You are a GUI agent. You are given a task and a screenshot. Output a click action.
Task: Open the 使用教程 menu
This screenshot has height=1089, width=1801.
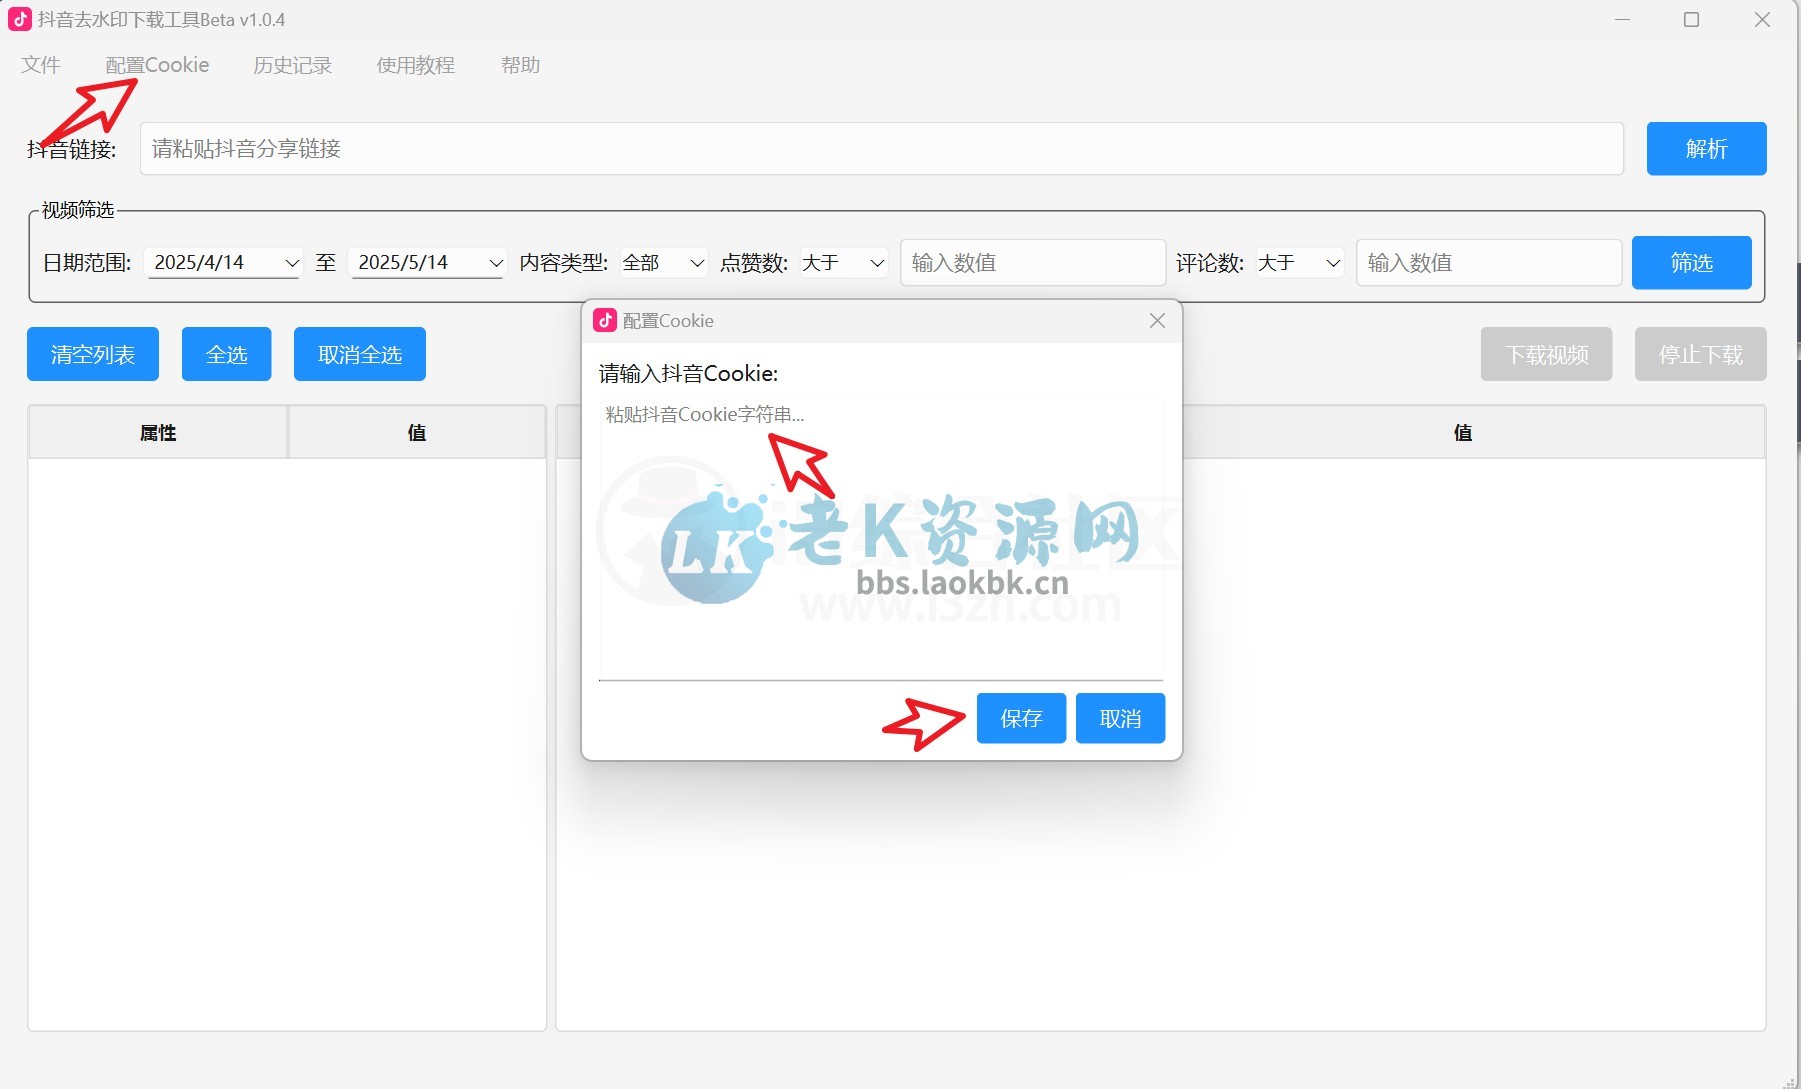[x=415, y=65]
